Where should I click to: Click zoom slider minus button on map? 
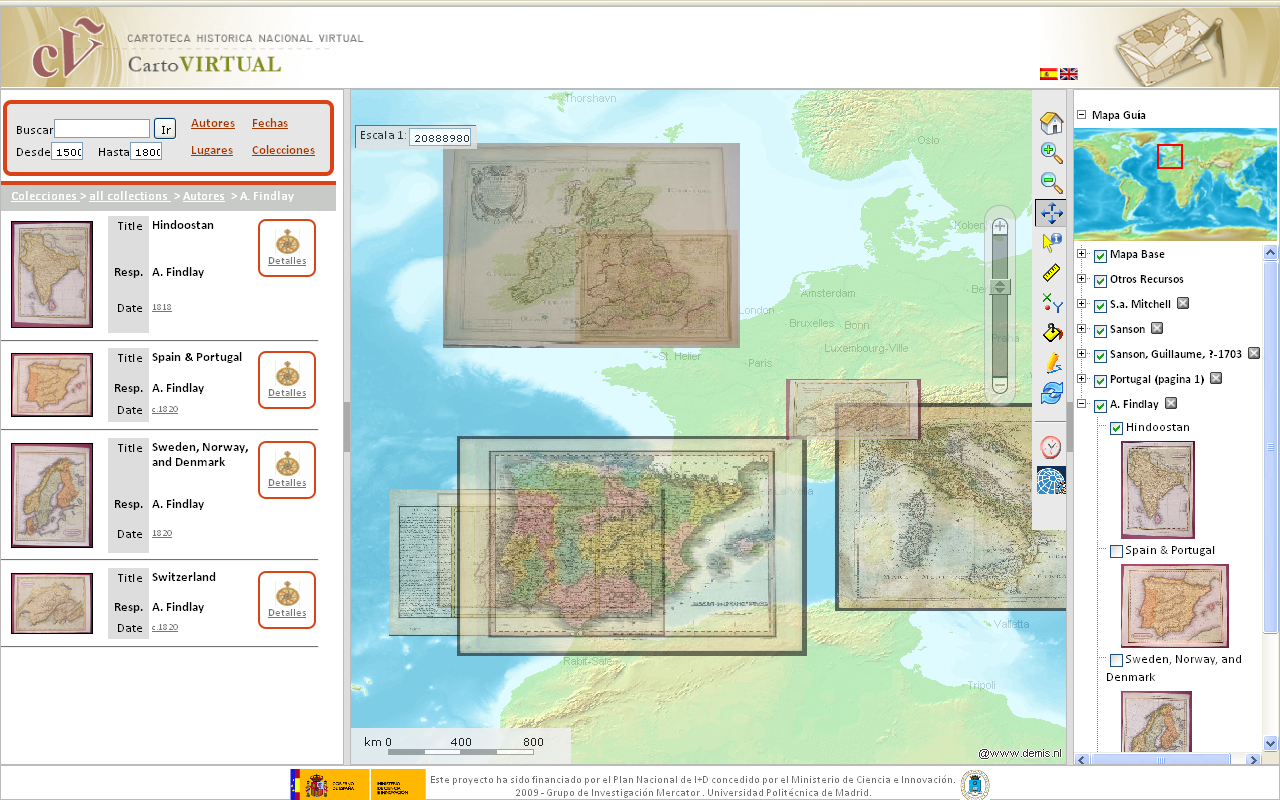point(999,384)
